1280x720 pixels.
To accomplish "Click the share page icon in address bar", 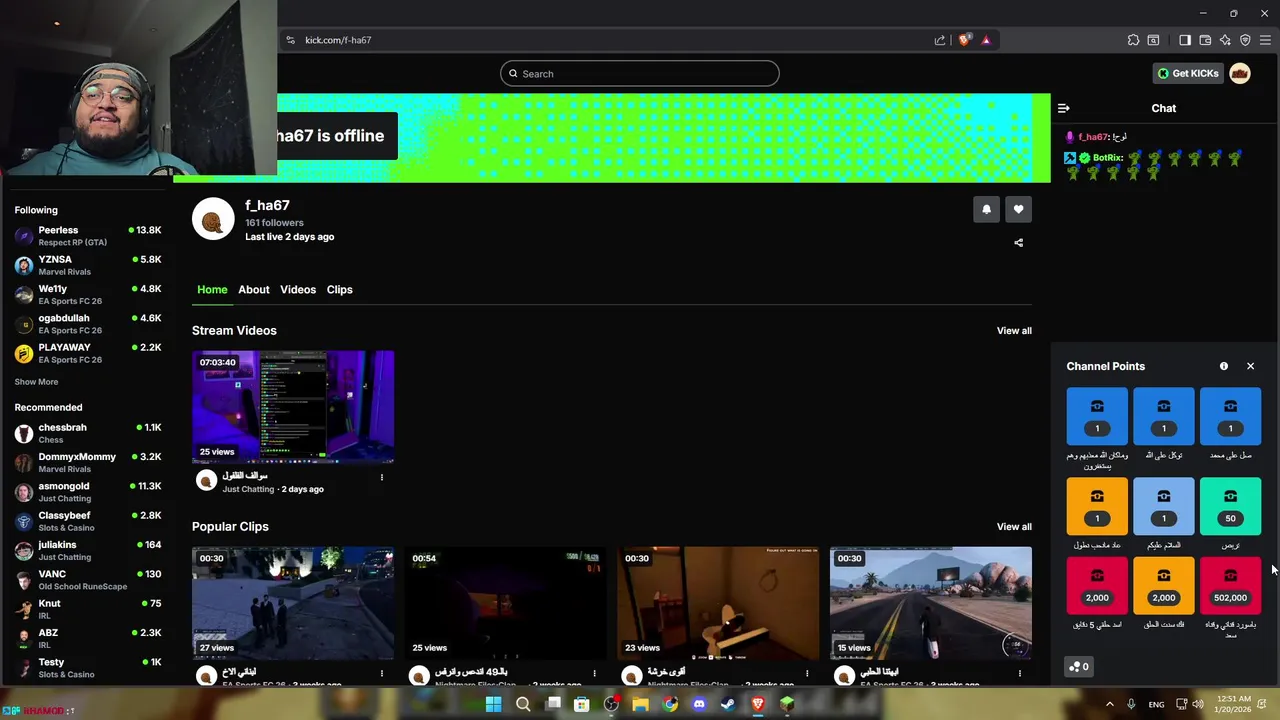I will (x=940, y=40).
